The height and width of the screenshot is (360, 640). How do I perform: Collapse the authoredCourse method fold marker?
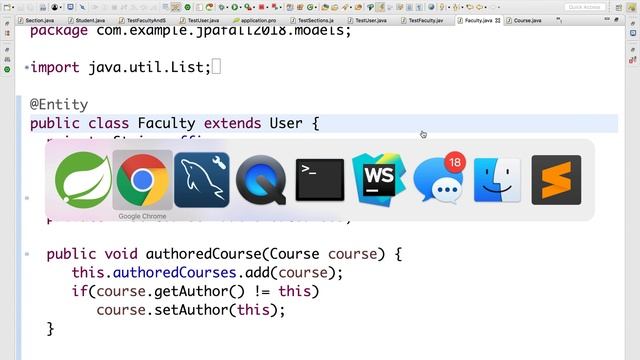point(27,254)
